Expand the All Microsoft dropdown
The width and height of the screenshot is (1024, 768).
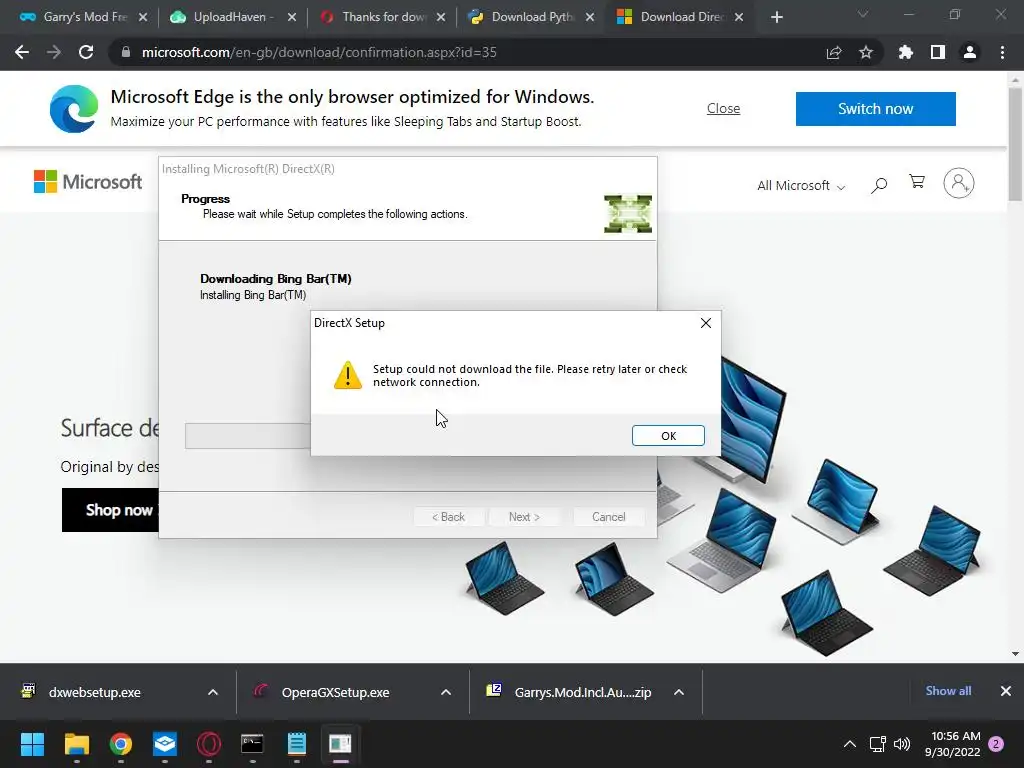pos(801,185)
